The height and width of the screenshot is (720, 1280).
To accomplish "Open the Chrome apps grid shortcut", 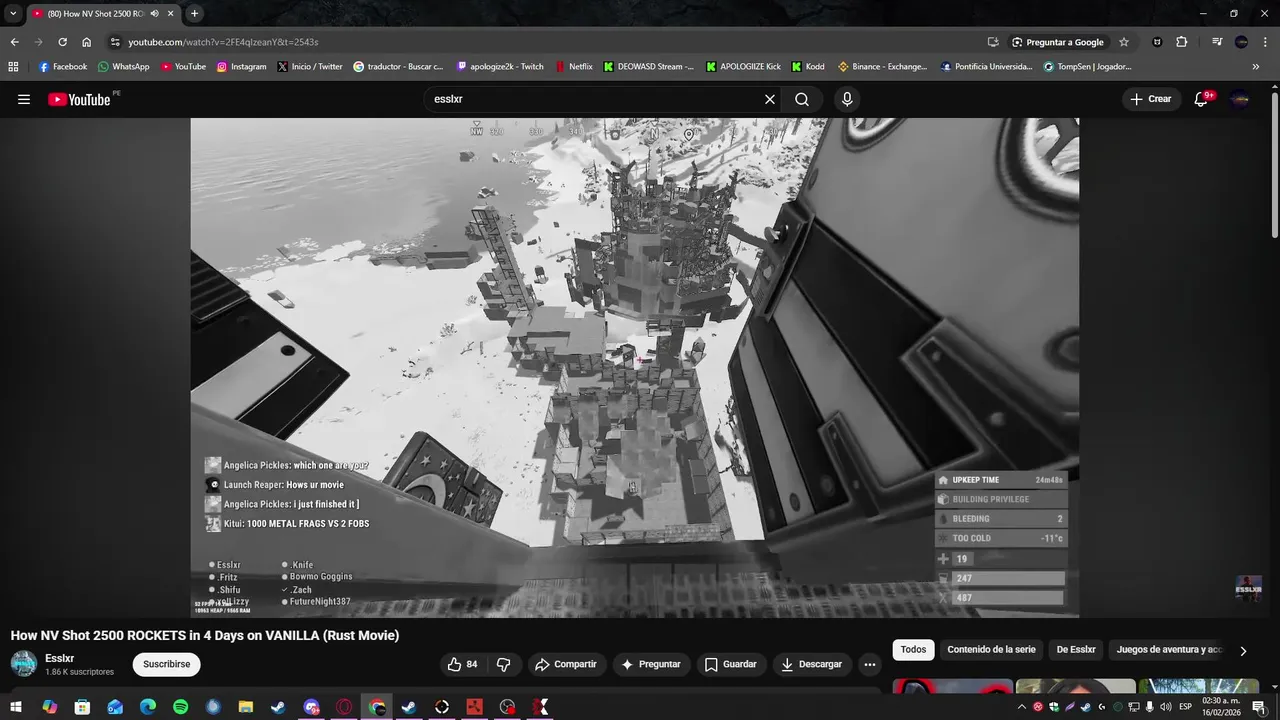I will (13, 67).
